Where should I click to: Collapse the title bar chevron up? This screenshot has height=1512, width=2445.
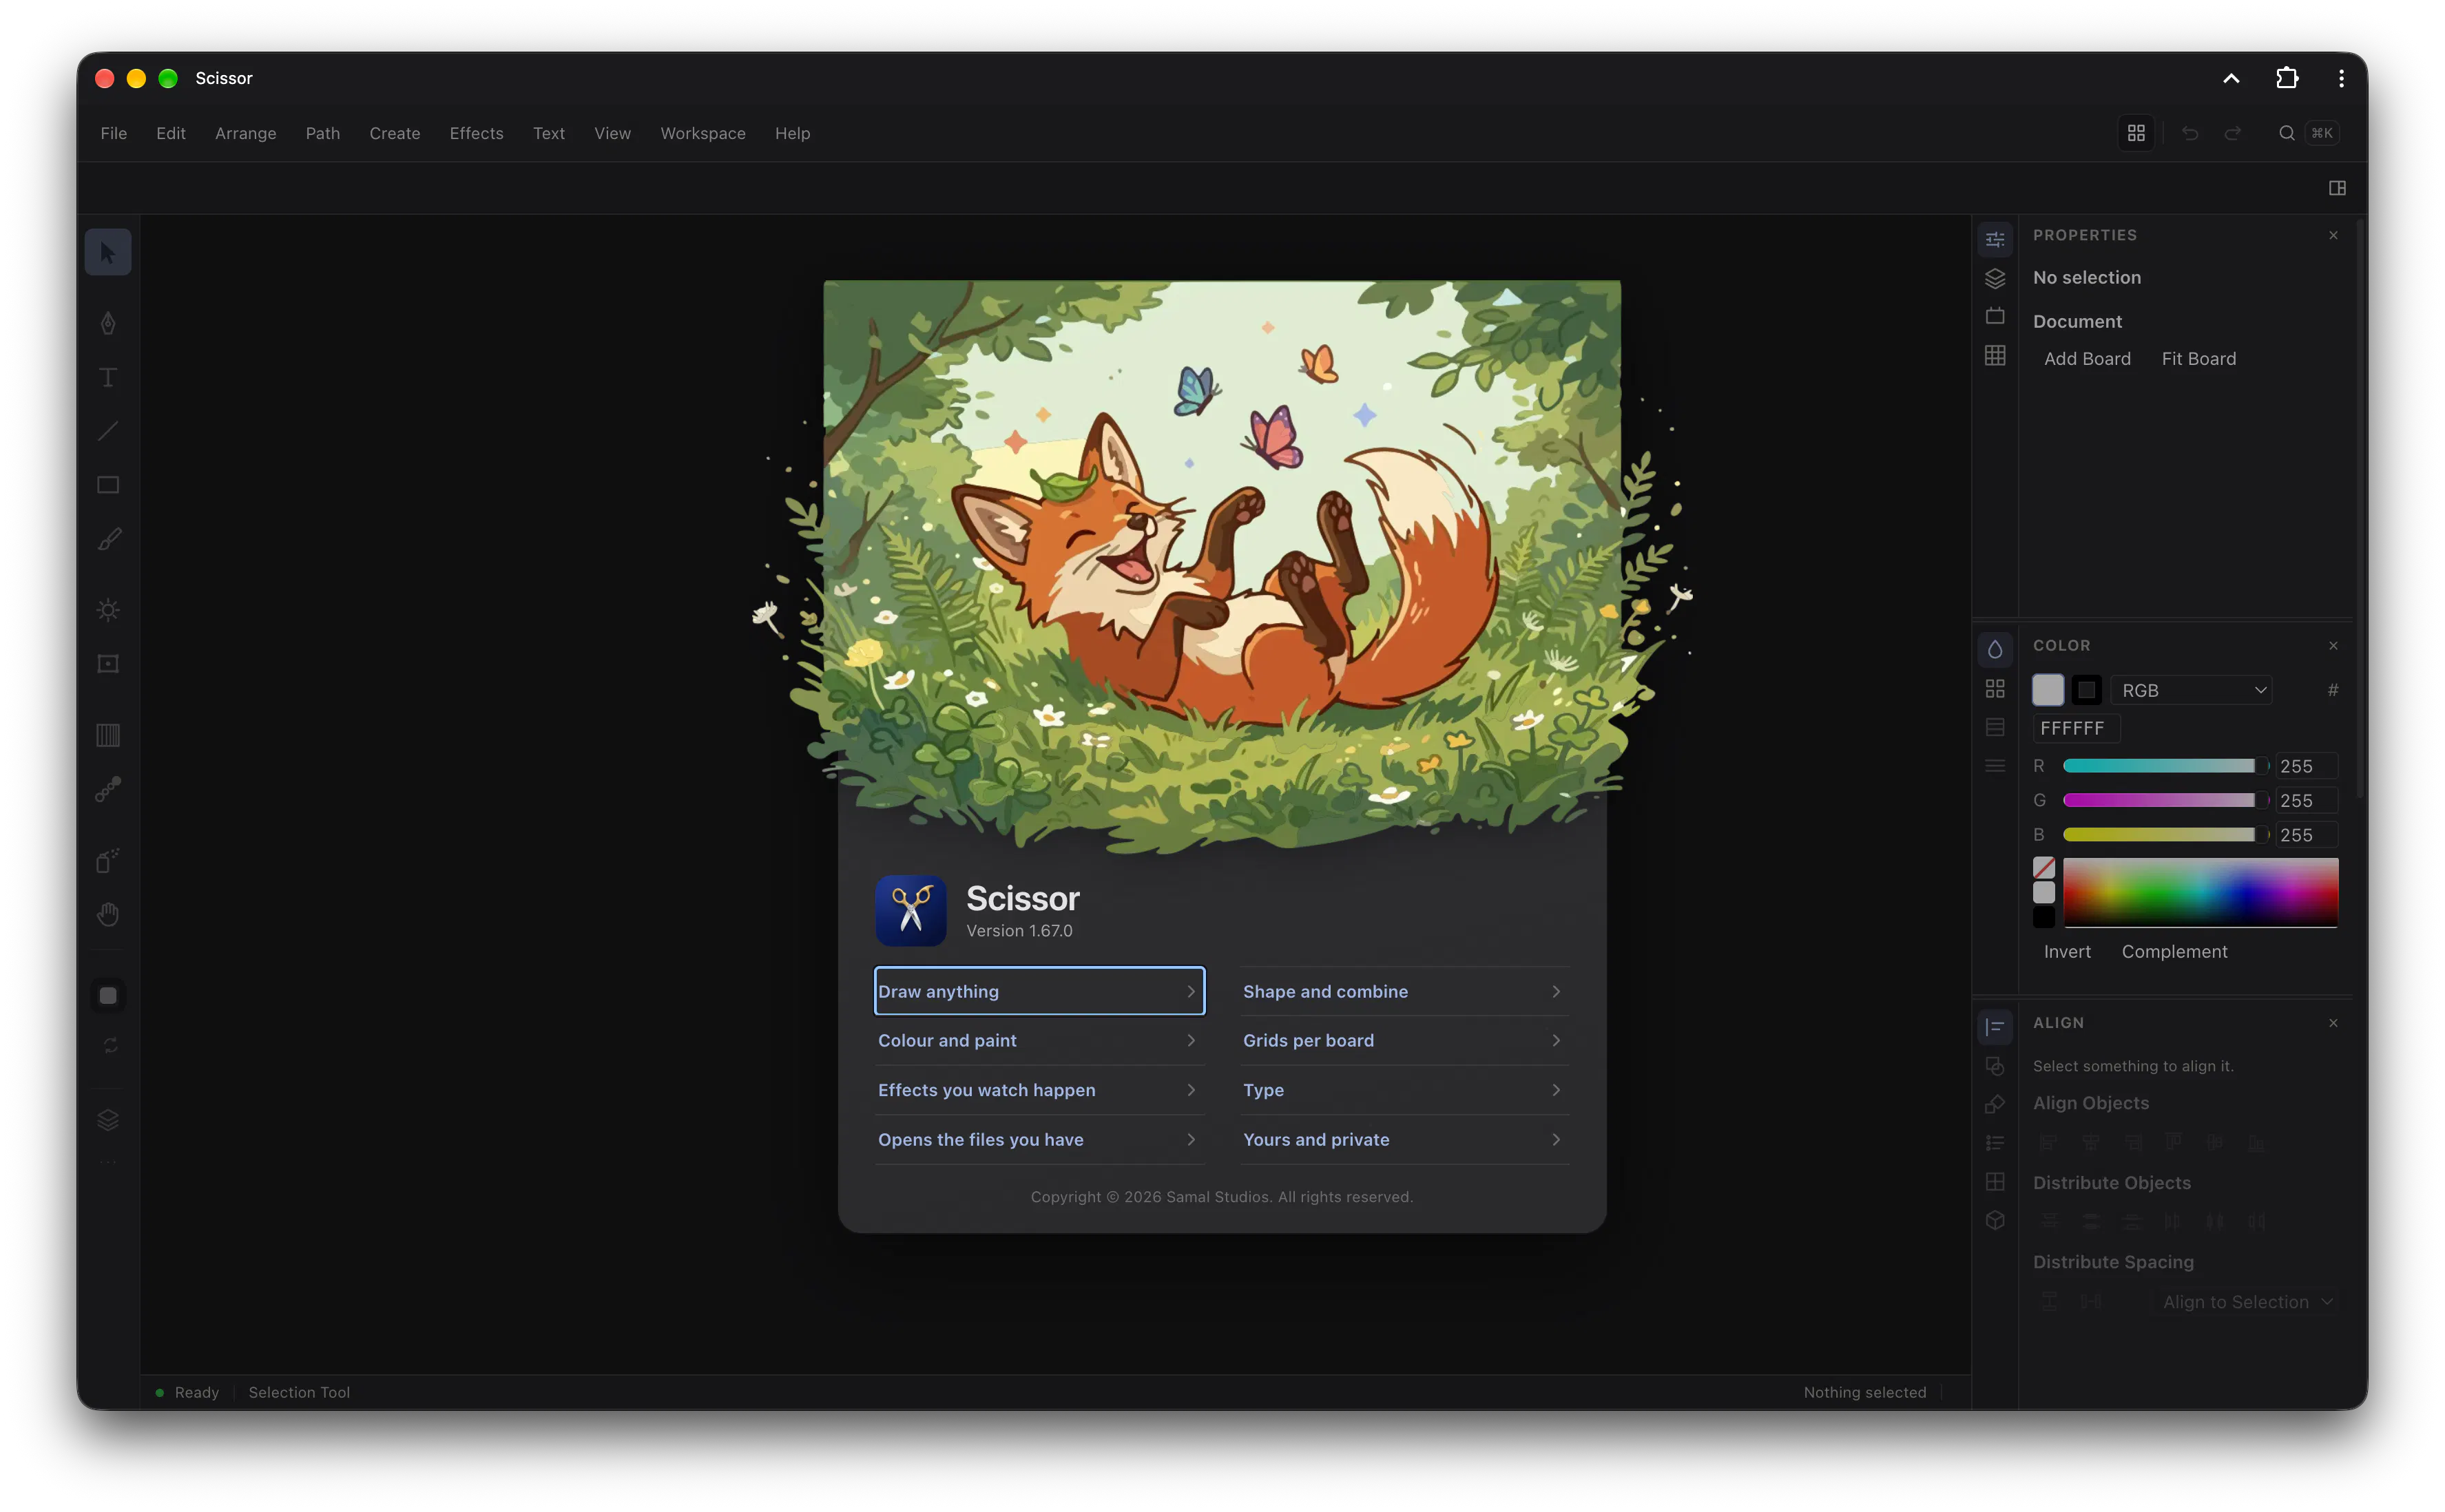pos(2231,78)
